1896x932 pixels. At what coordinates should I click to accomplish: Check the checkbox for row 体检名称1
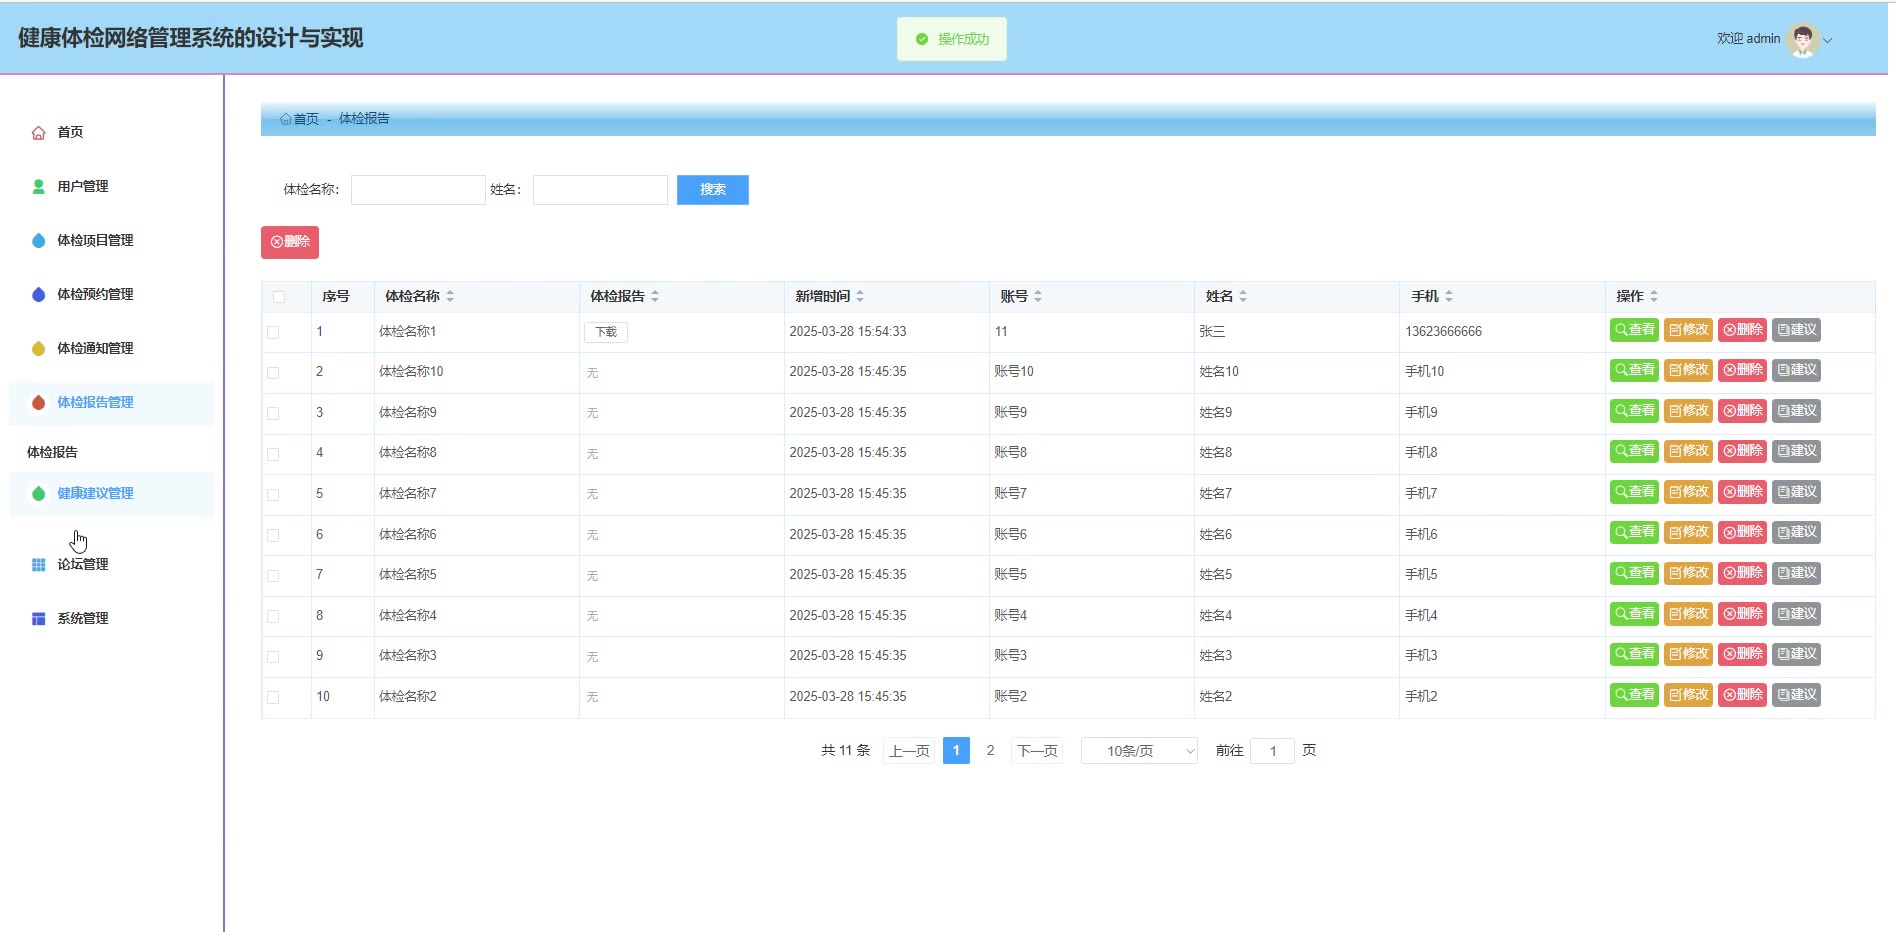coord(273,332)
